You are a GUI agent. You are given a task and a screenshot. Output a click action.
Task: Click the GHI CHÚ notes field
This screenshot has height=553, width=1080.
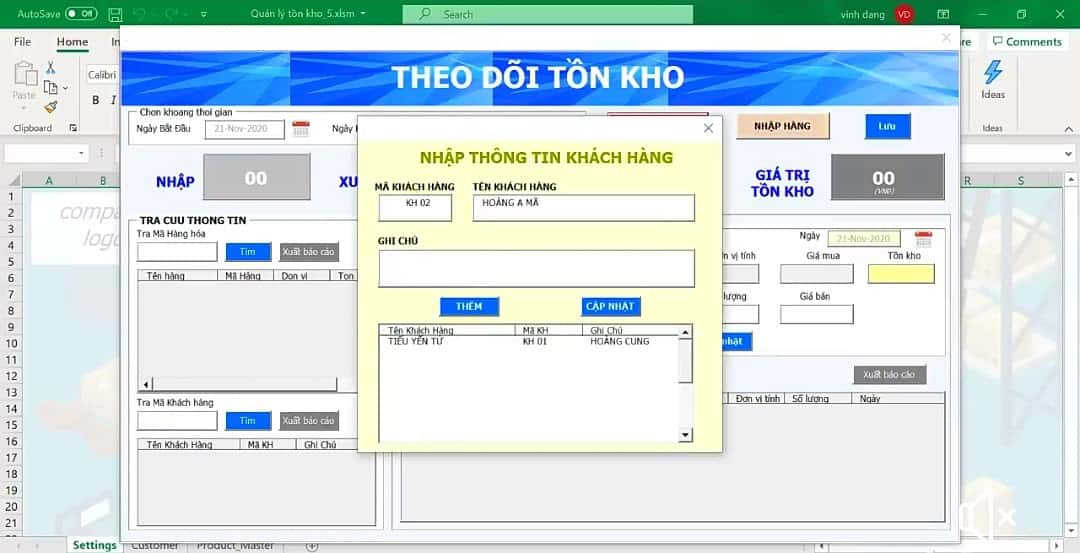tap(537, 269)
